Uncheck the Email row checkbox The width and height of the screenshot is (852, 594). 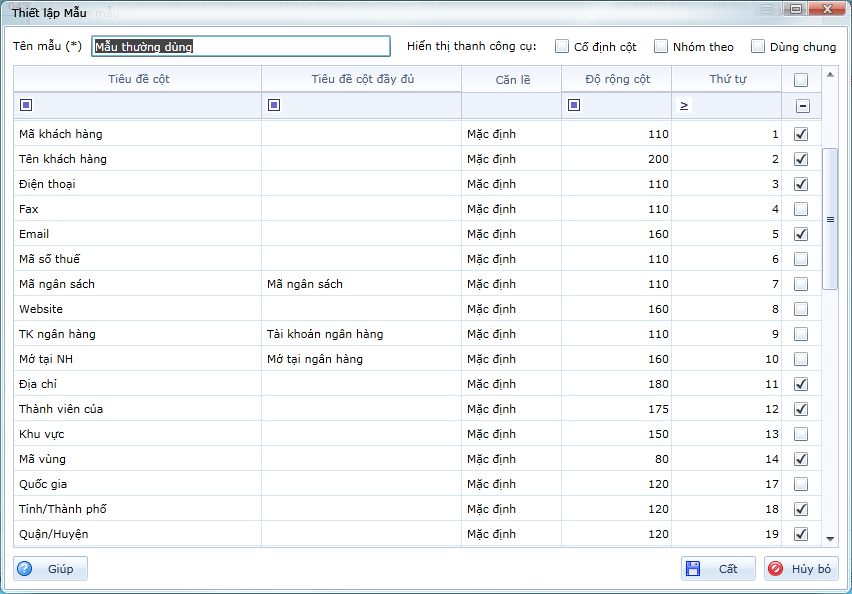click(x=801, y=234)
